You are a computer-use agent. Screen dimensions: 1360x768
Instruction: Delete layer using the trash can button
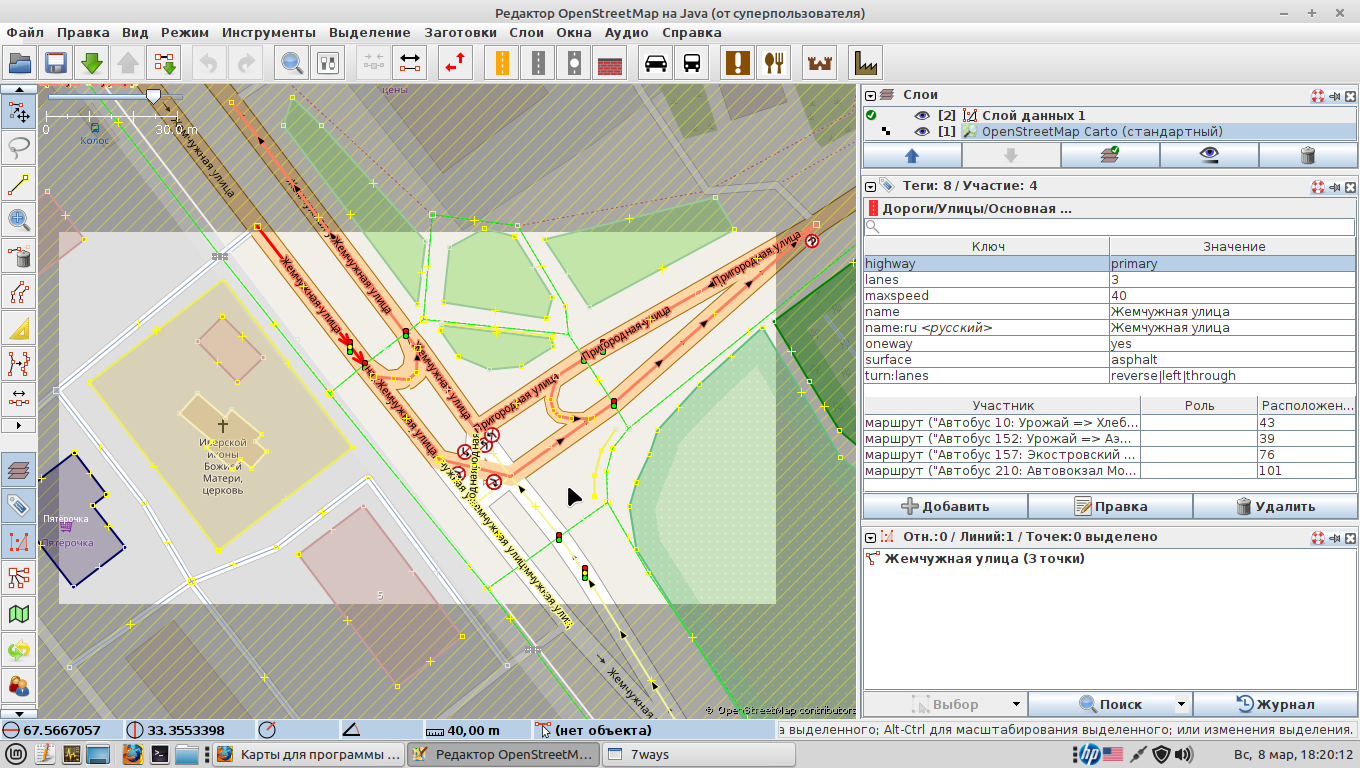1307,155
